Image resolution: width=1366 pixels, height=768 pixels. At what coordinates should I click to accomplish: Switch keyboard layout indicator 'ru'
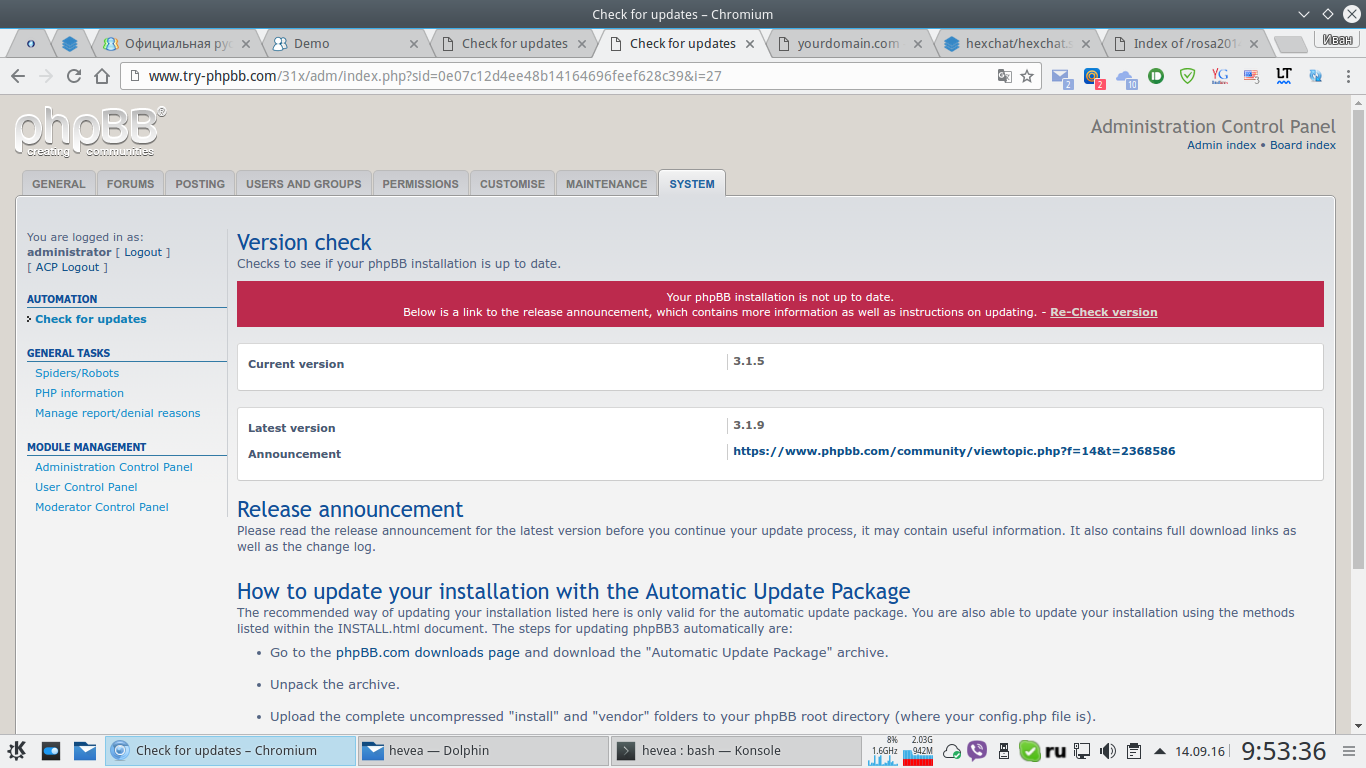click(x=1056, y=751)
